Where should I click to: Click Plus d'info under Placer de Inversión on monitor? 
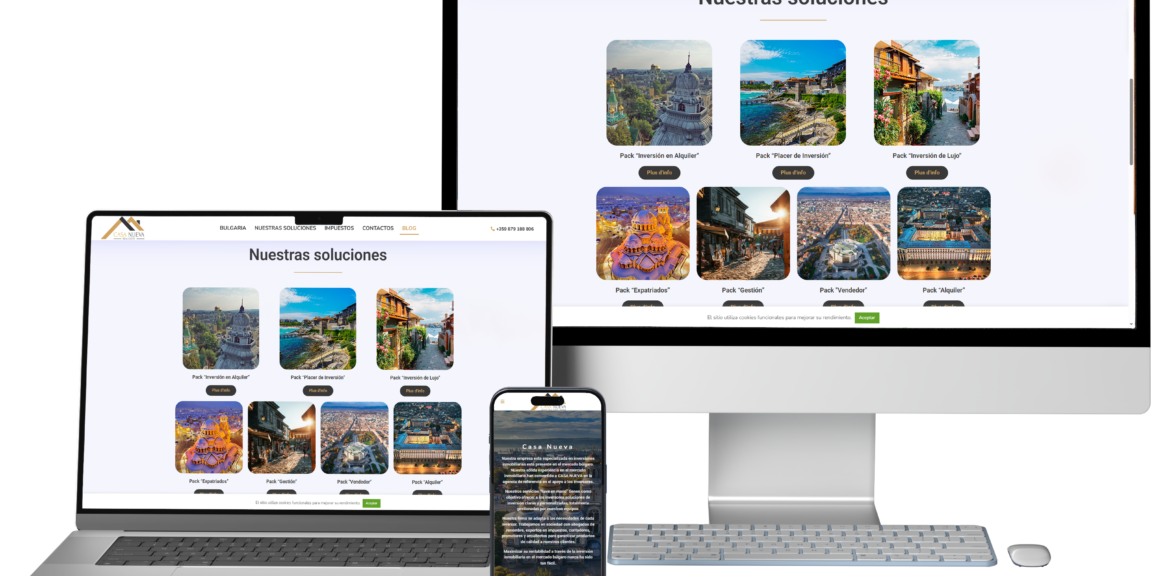(793, 172)
